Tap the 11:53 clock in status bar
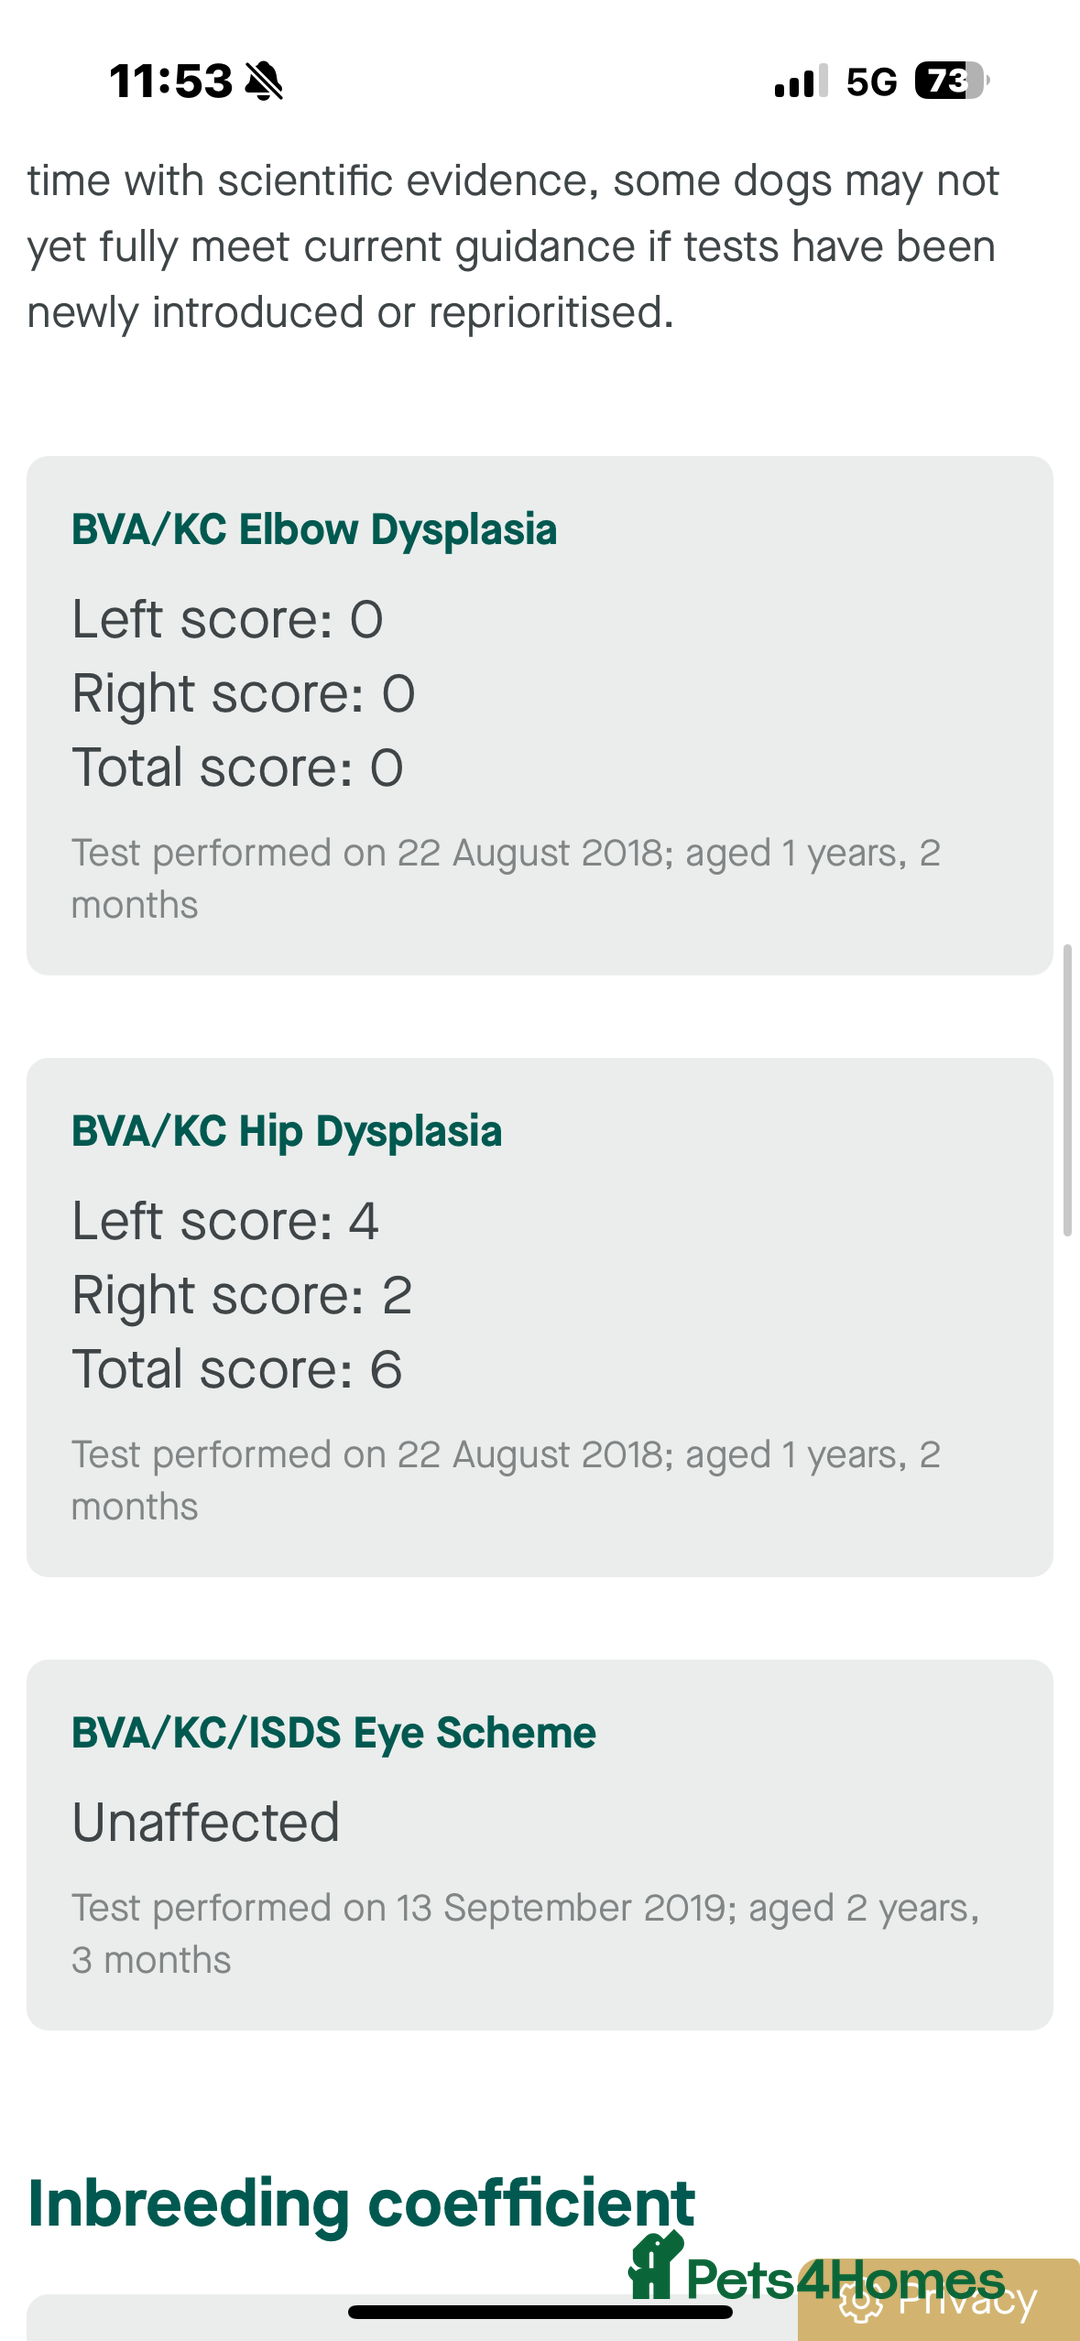The width and height of the screenshot is (1080, 2341). [170, 81]
